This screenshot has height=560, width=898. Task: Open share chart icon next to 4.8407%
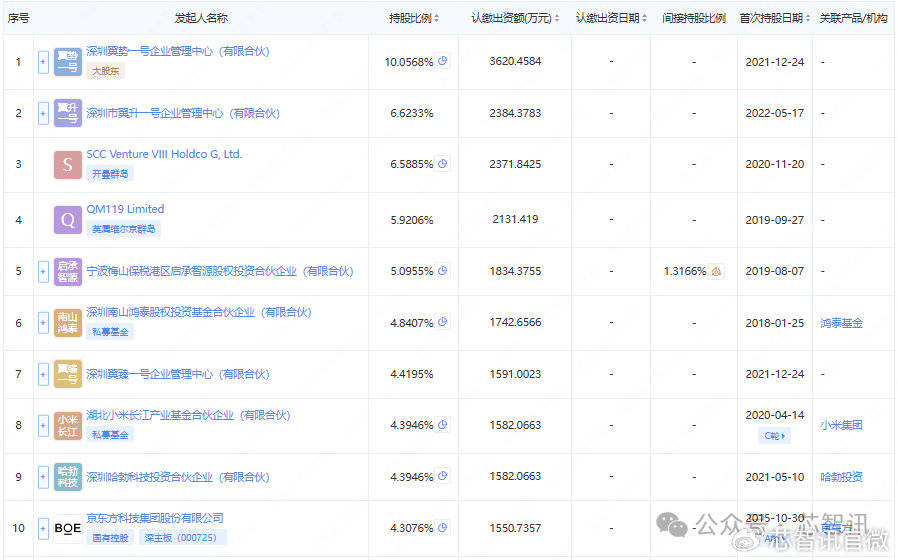[443, 322]
